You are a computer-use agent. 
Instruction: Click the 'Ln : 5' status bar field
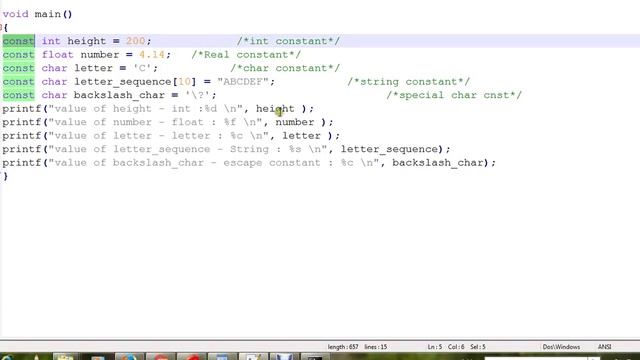pyautogui.click(x=435, y=347)
